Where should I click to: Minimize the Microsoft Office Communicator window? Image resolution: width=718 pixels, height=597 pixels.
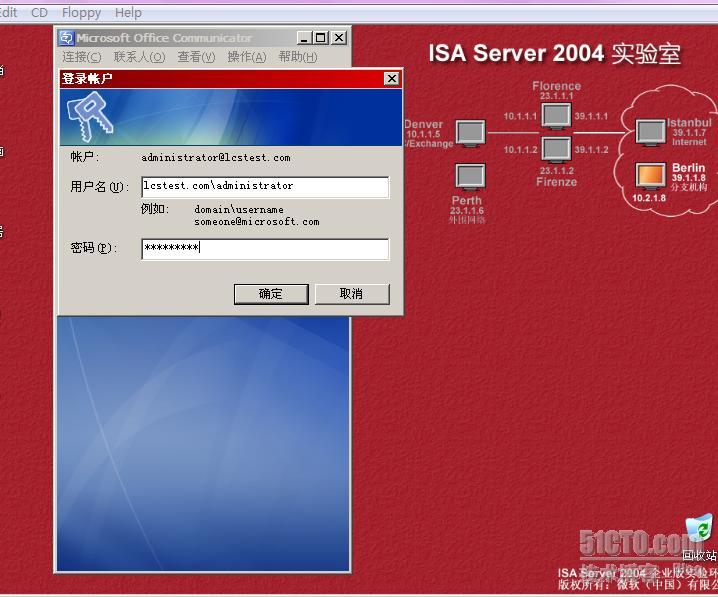click(x=304, y=38)
